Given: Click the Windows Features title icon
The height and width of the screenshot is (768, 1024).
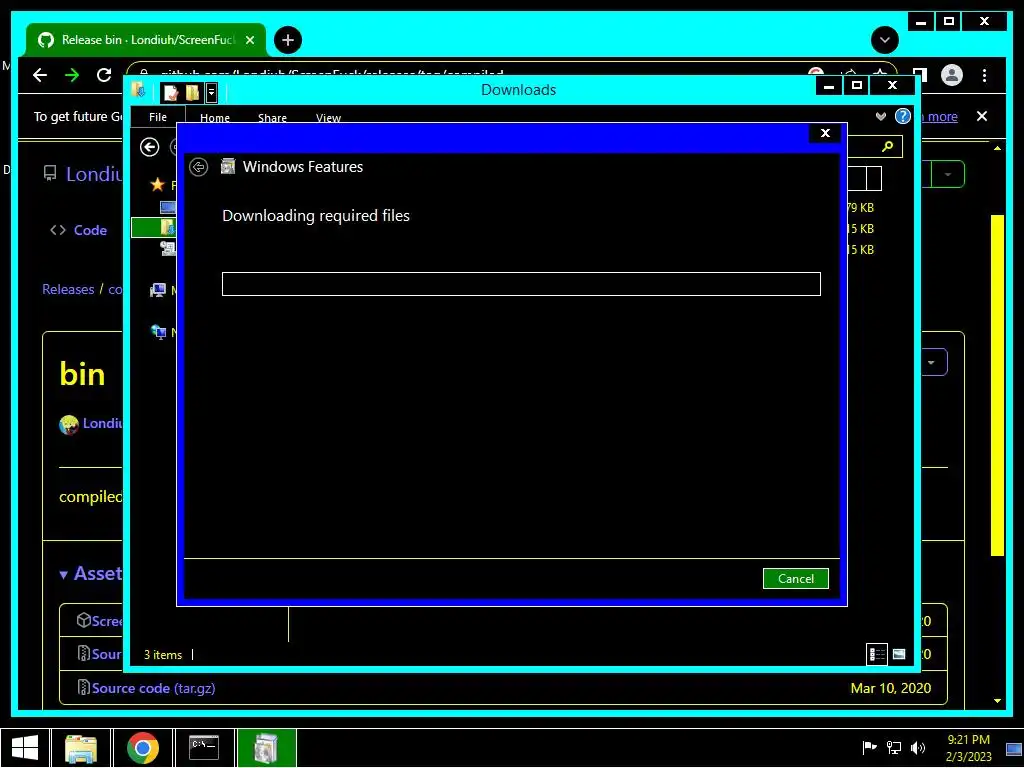Looking at the screenshot, I should coord(228,167).
